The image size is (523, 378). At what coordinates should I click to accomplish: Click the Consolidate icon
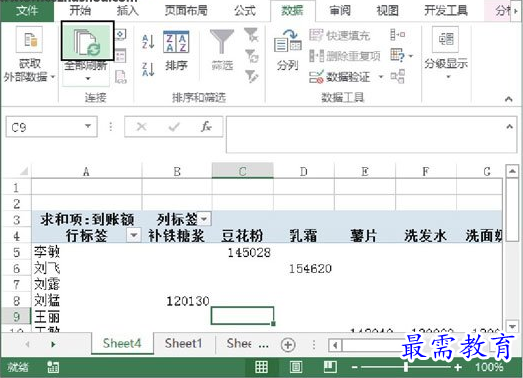398,34
